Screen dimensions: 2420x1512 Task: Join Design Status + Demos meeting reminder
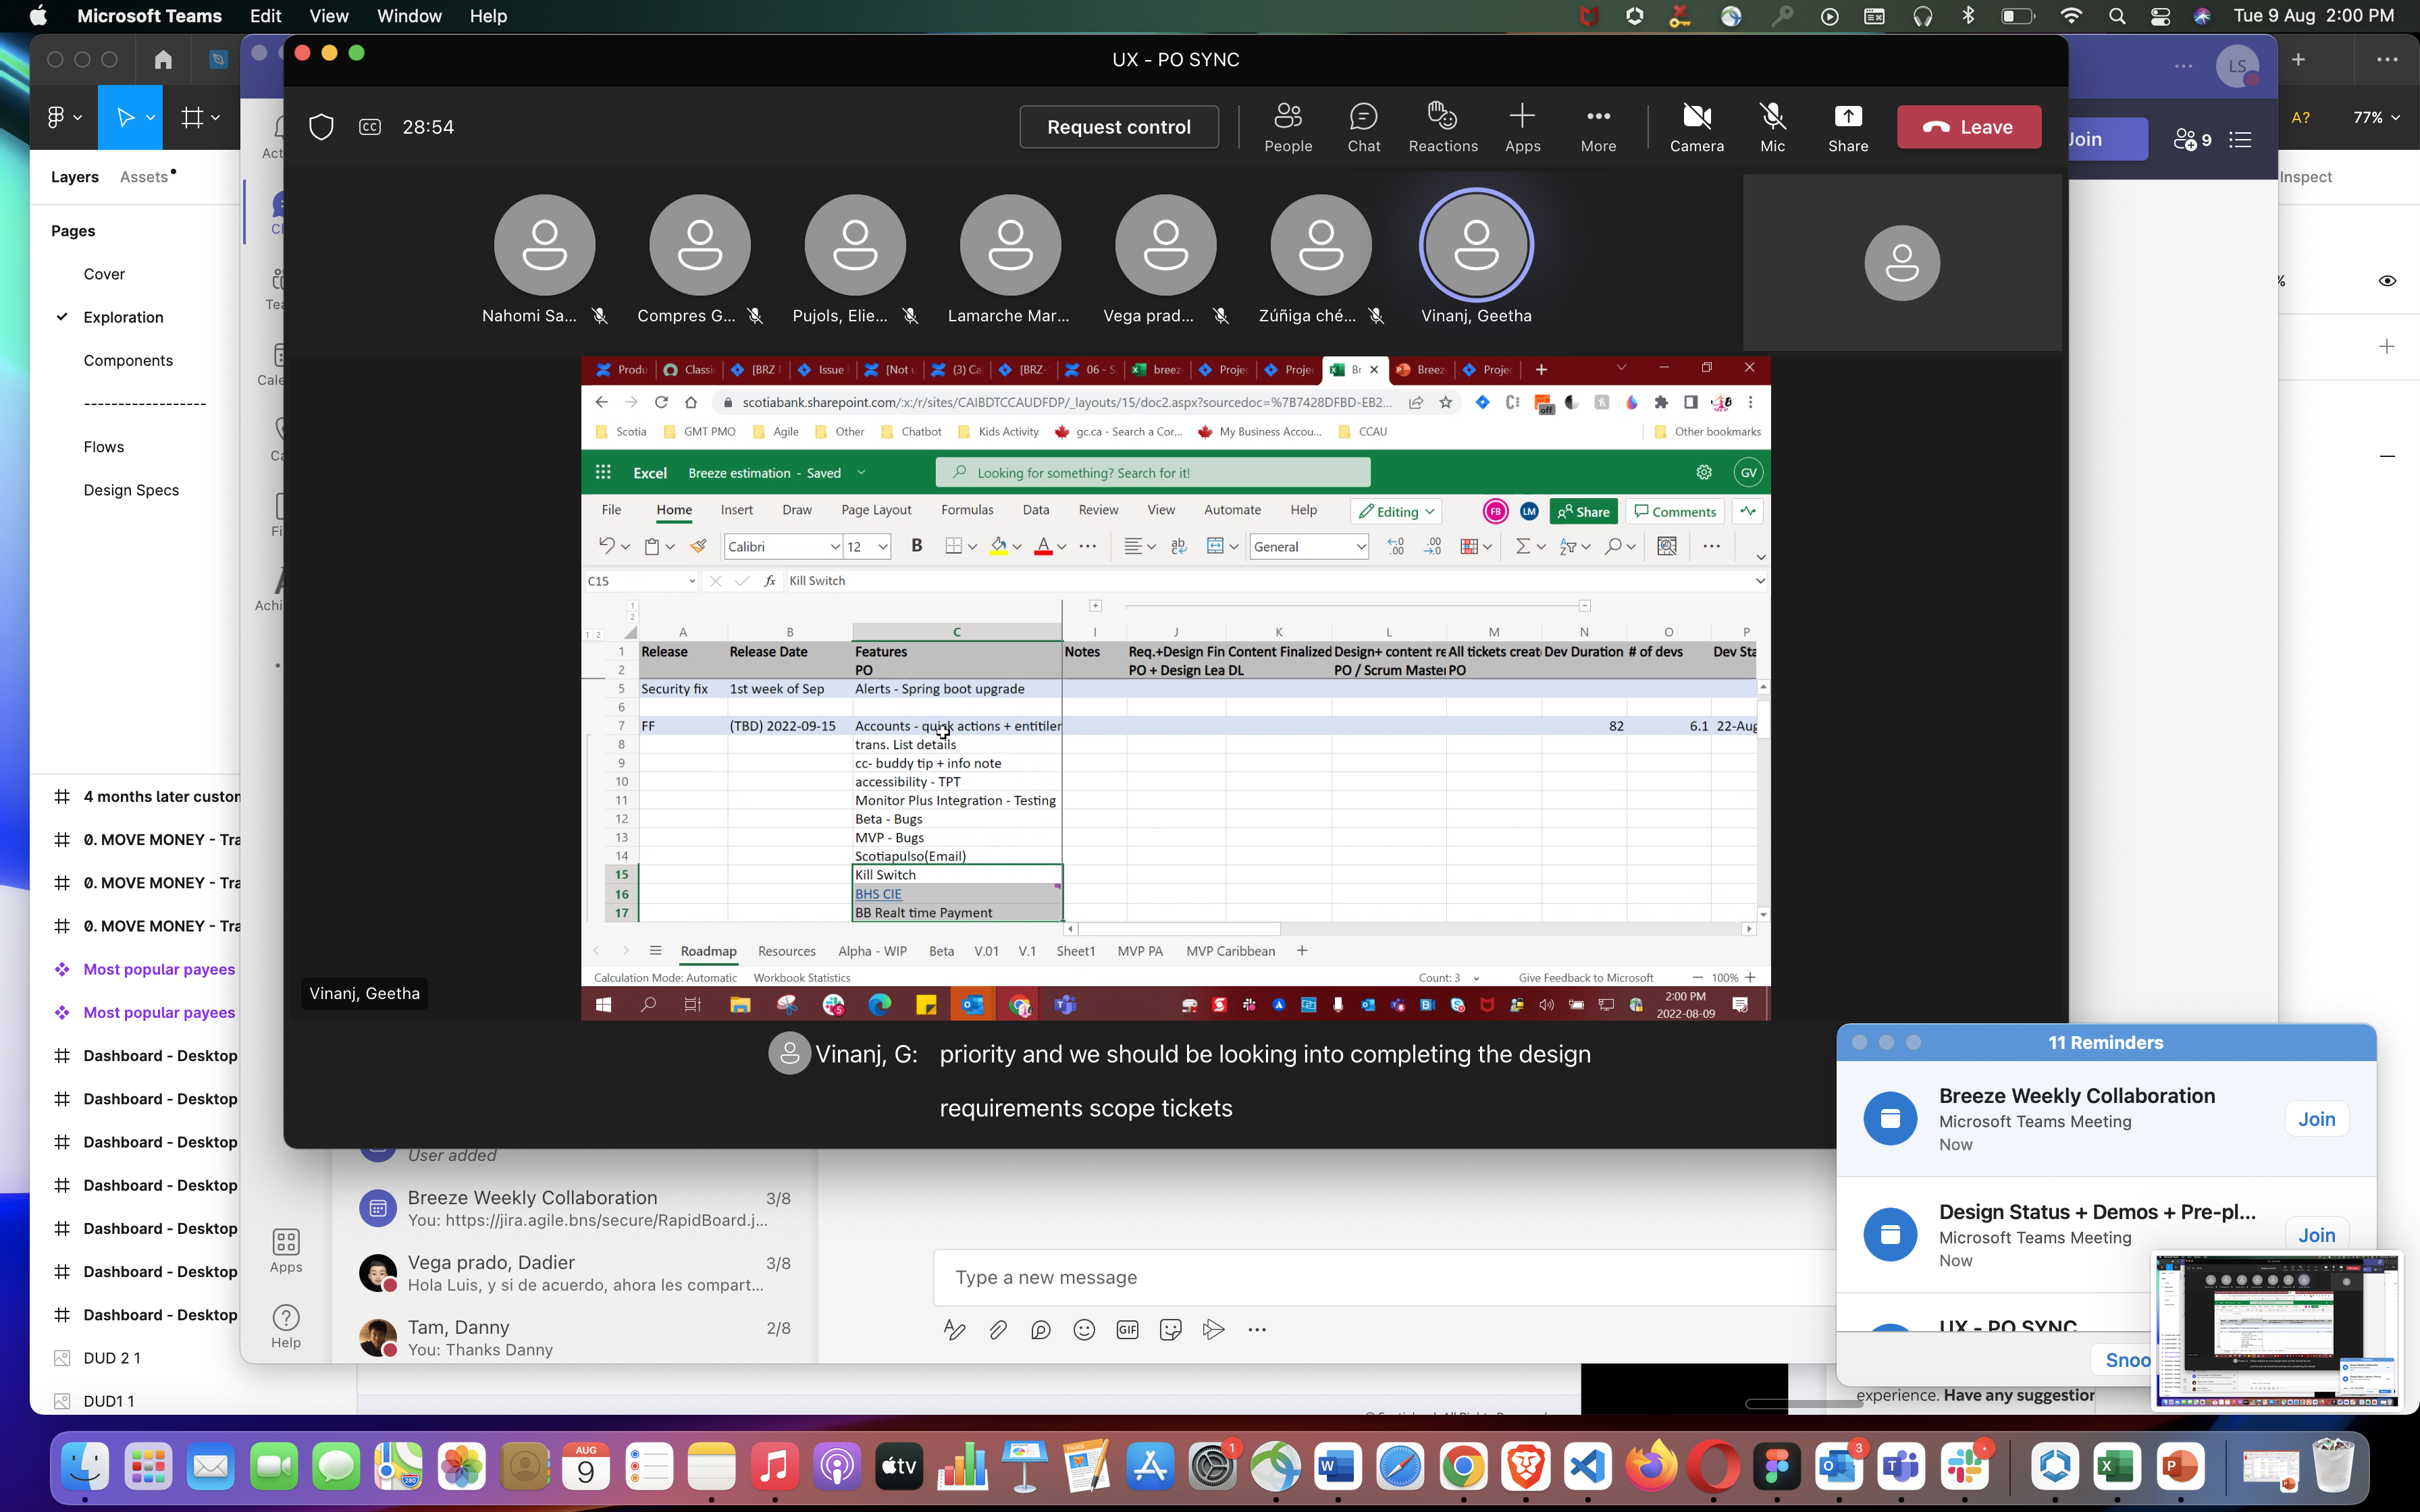(x=2316, y=1235)
